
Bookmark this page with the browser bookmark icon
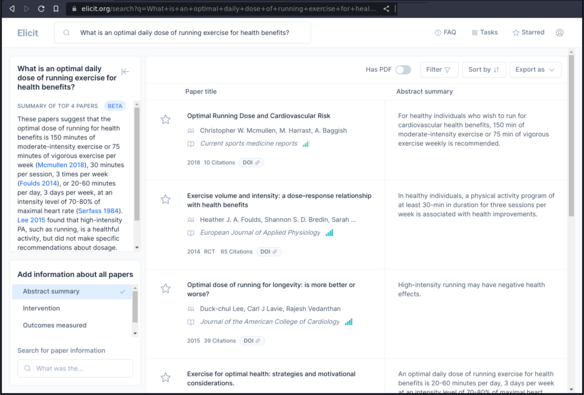point(56,9)
